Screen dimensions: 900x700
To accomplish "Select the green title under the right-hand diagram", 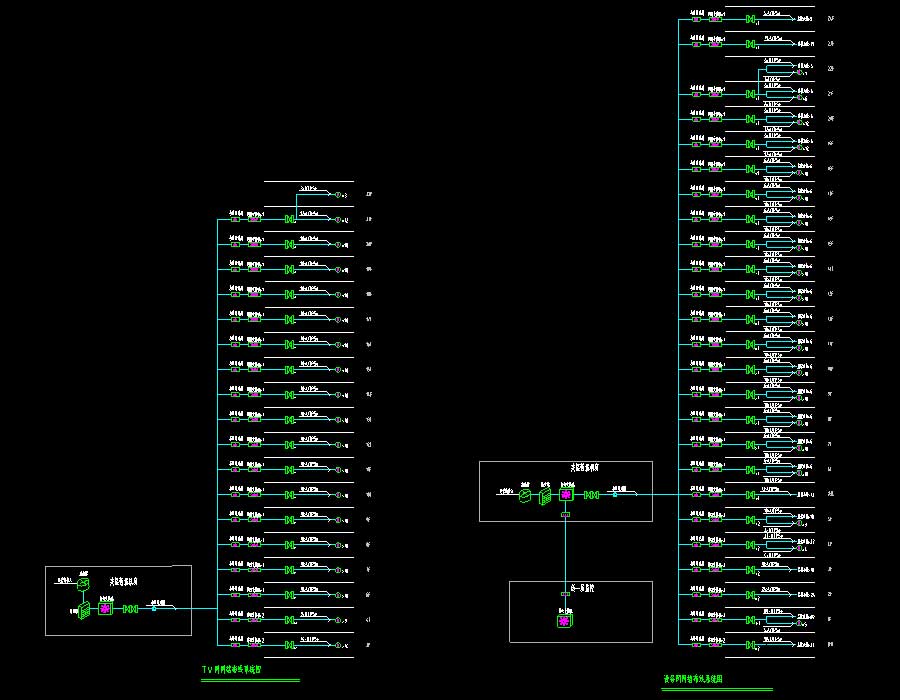I will point(693,679).
